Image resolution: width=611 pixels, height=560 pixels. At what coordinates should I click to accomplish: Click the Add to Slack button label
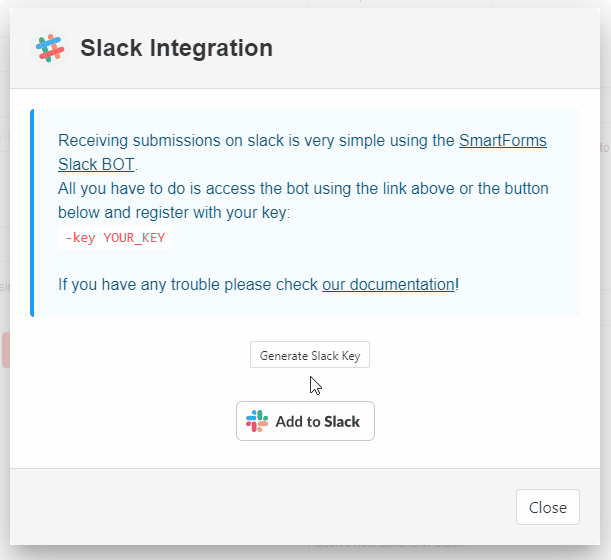coord(317,421)
